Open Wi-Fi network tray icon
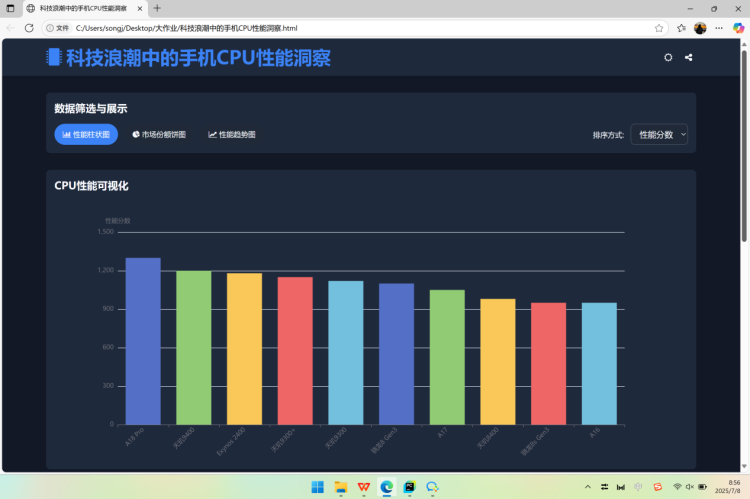 [677, 487]
